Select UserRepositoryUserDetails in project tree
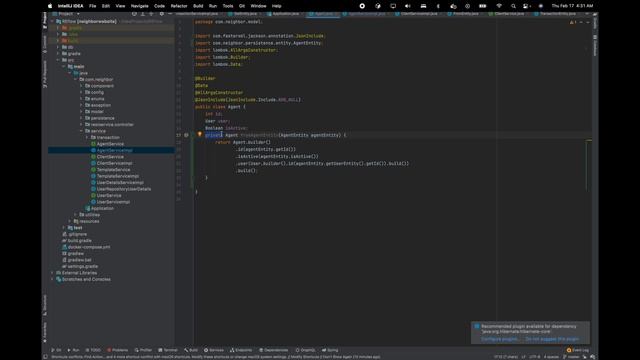The image size is (640, 360). pyautogui.click(x=124, y=189)
